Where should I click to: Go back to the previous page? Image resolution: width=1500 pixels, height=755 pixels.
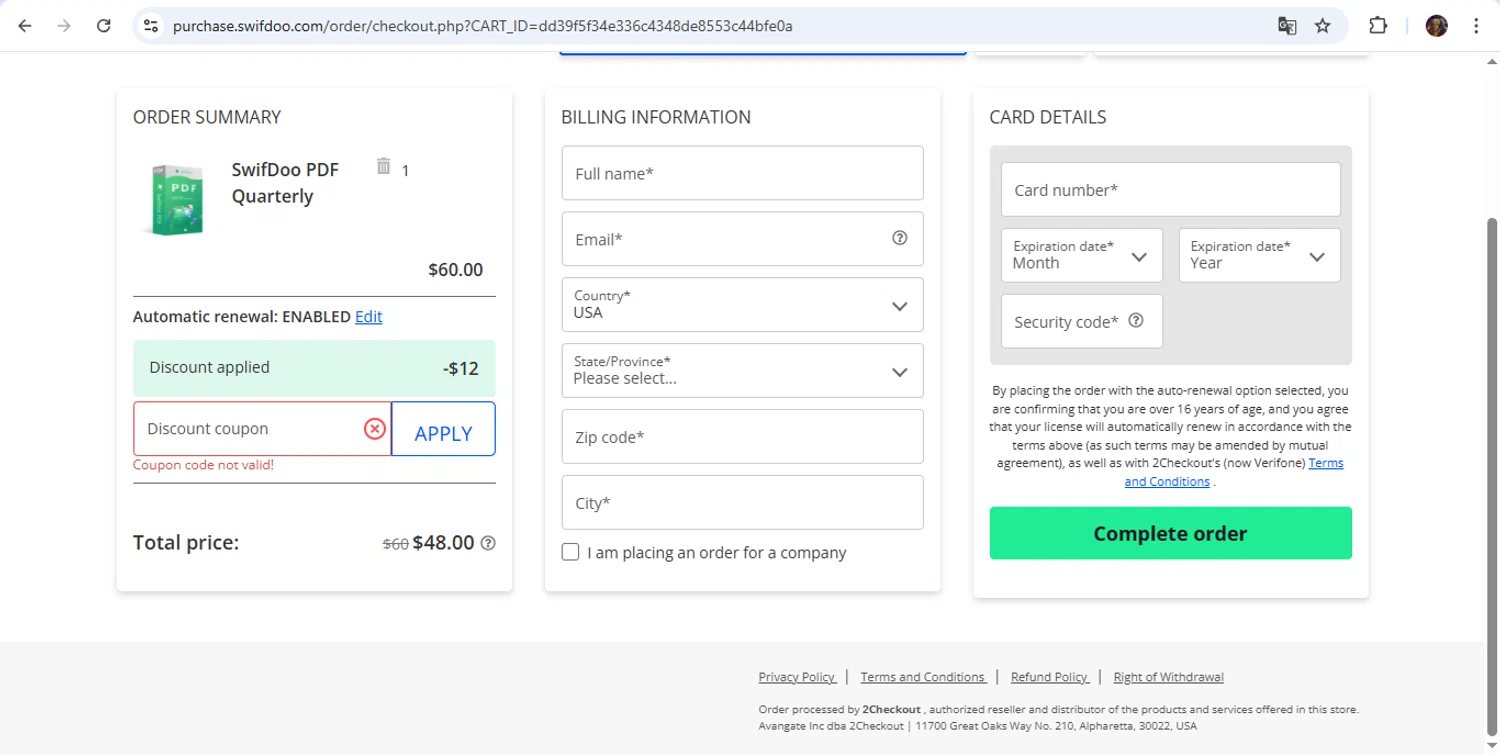[x=25, y=26]
